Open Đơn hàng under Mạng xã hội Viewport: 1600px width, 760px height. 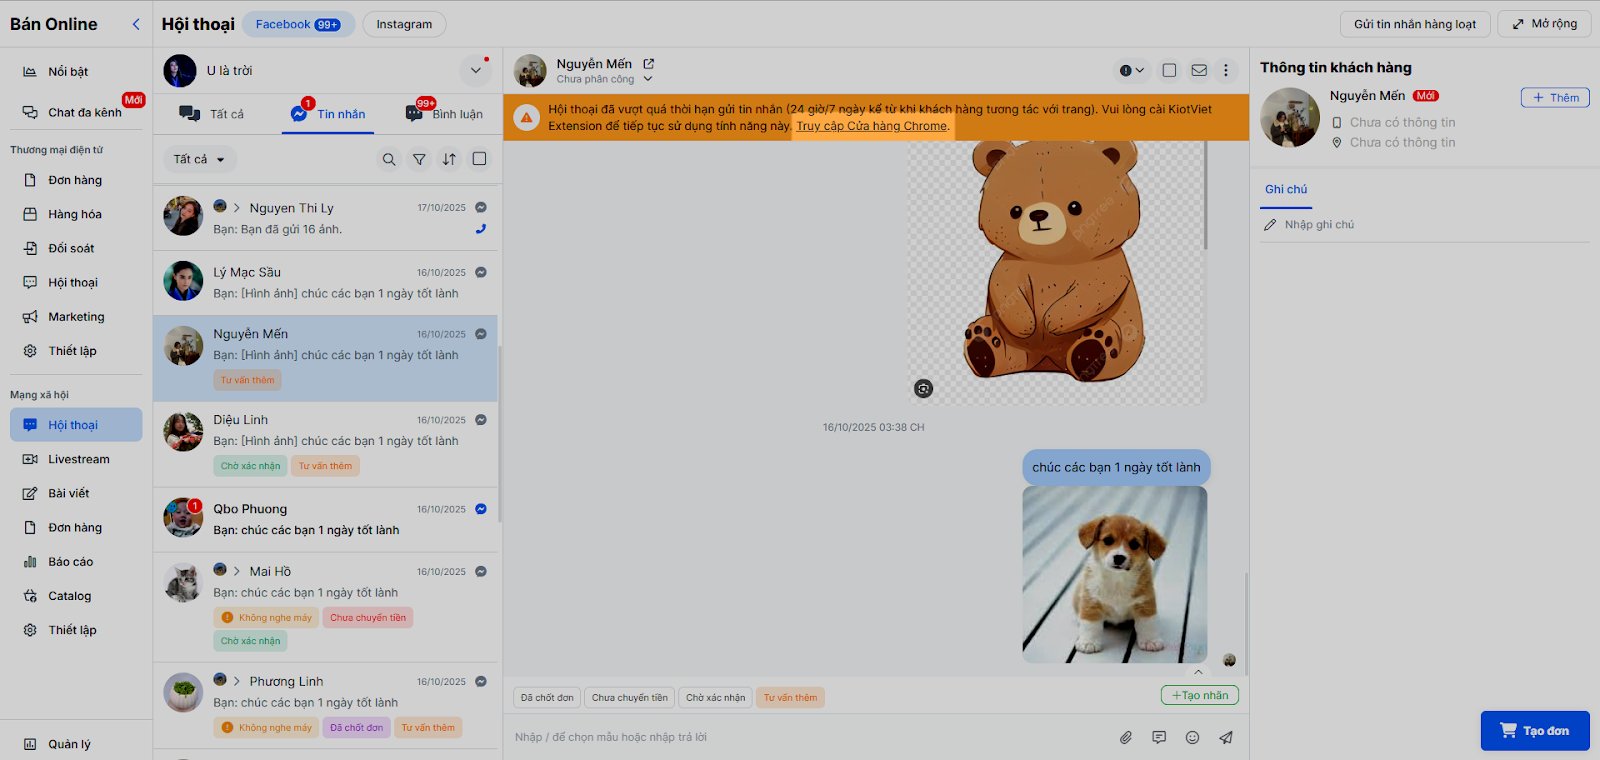[x=76, y=528]
